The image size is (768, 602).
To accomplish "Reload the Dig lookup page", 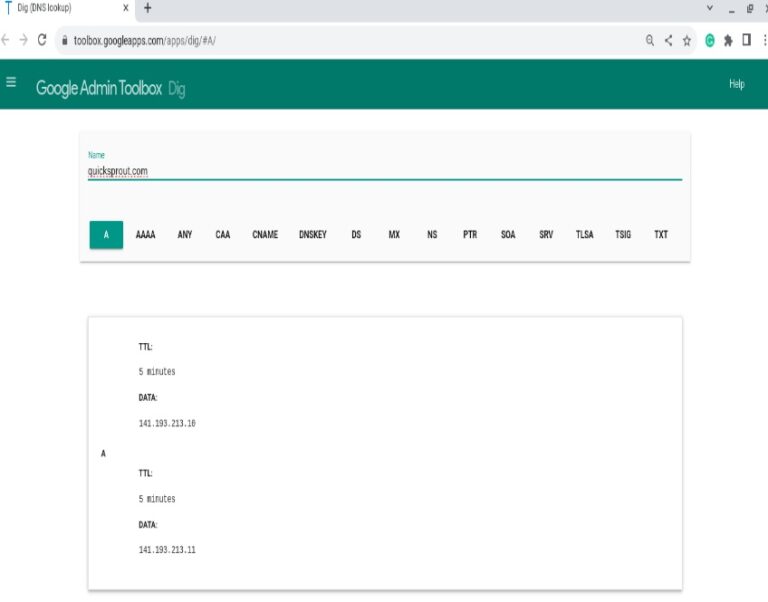I will tap(42, 40).
